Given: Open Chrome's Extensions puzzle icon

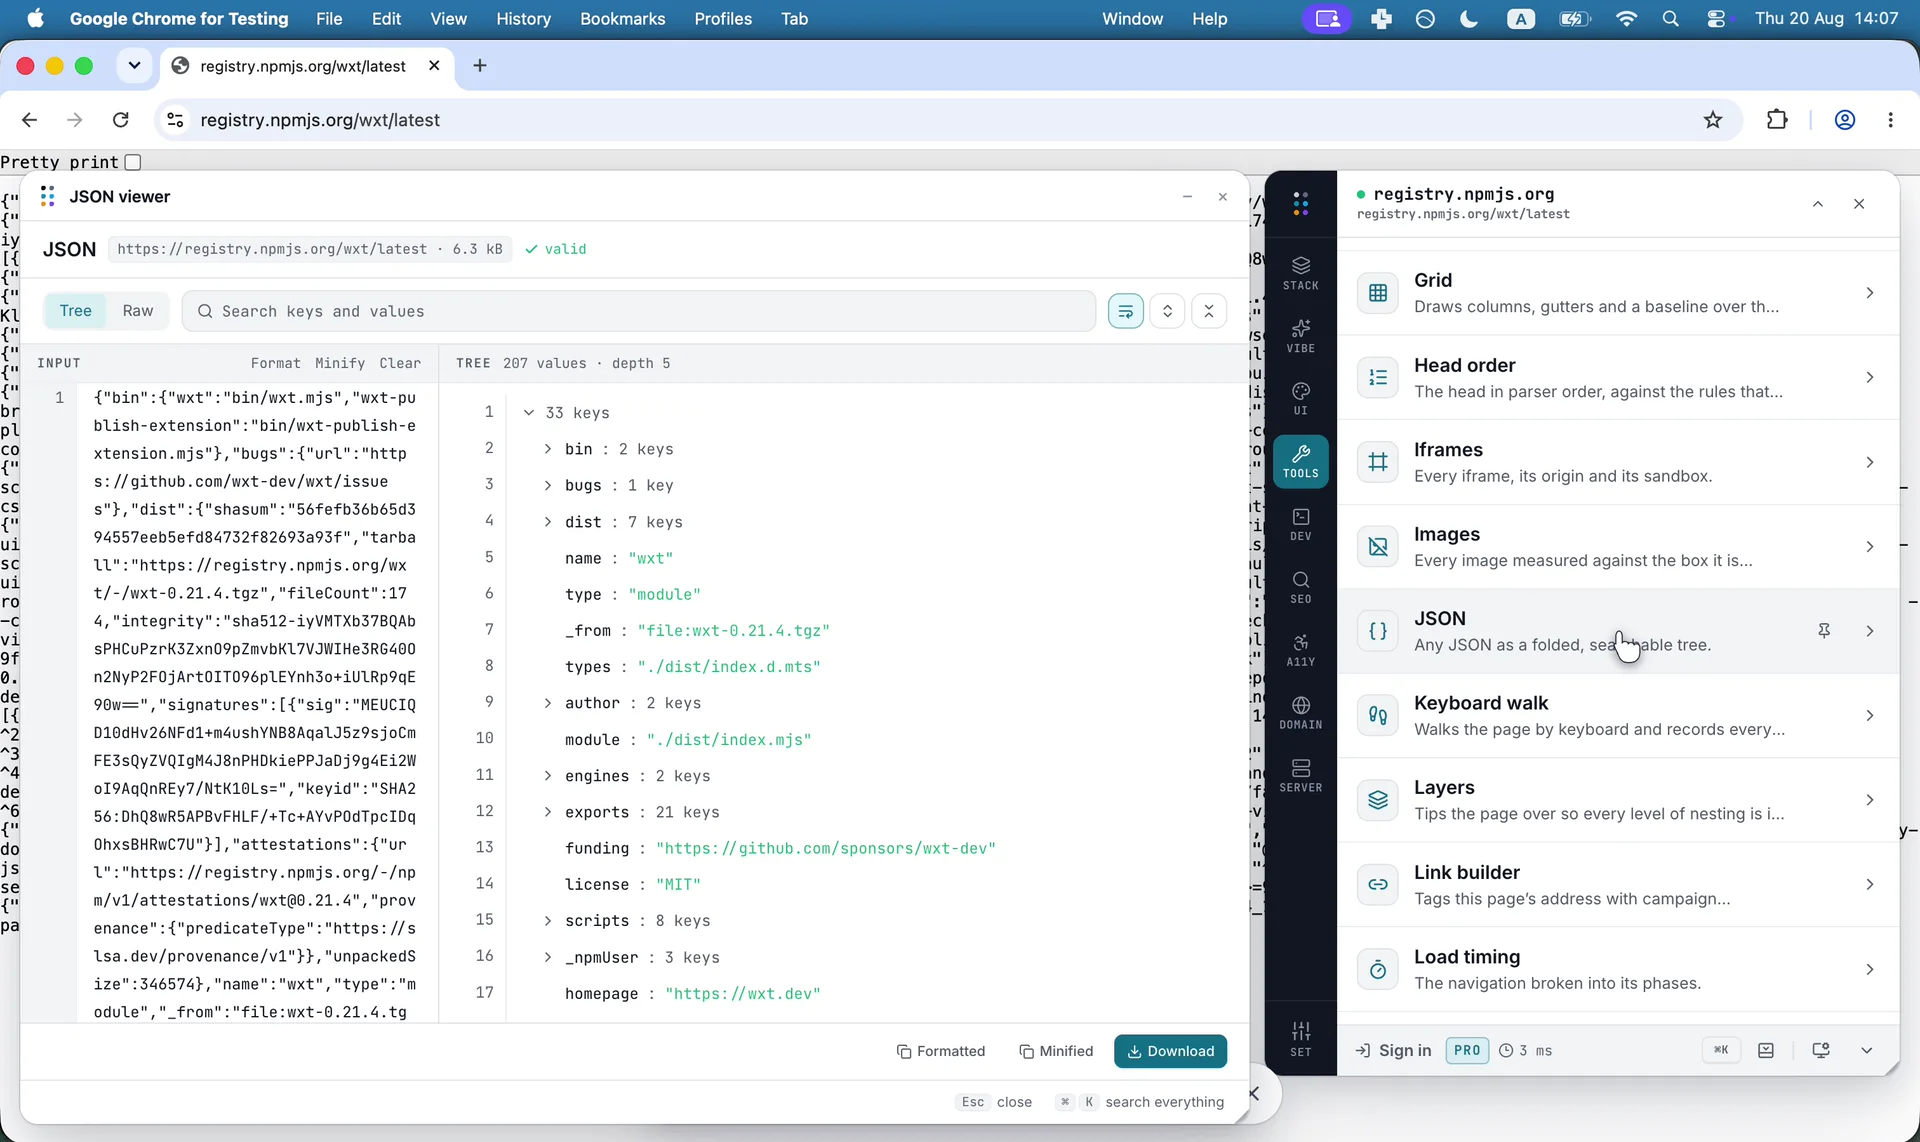Looking at the screenshot, I should point(1777,120).
